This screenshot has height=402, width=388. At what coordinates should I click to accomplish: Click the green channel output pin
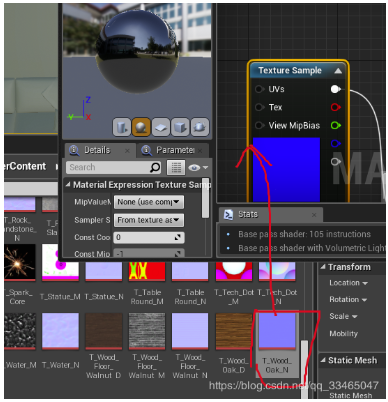coord(335,125)
